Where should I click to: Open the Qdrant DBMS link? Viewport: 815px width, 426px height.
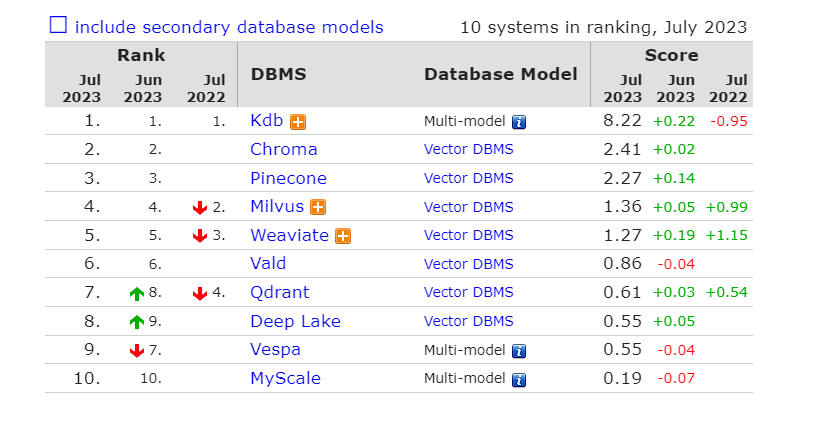[279, 293]
